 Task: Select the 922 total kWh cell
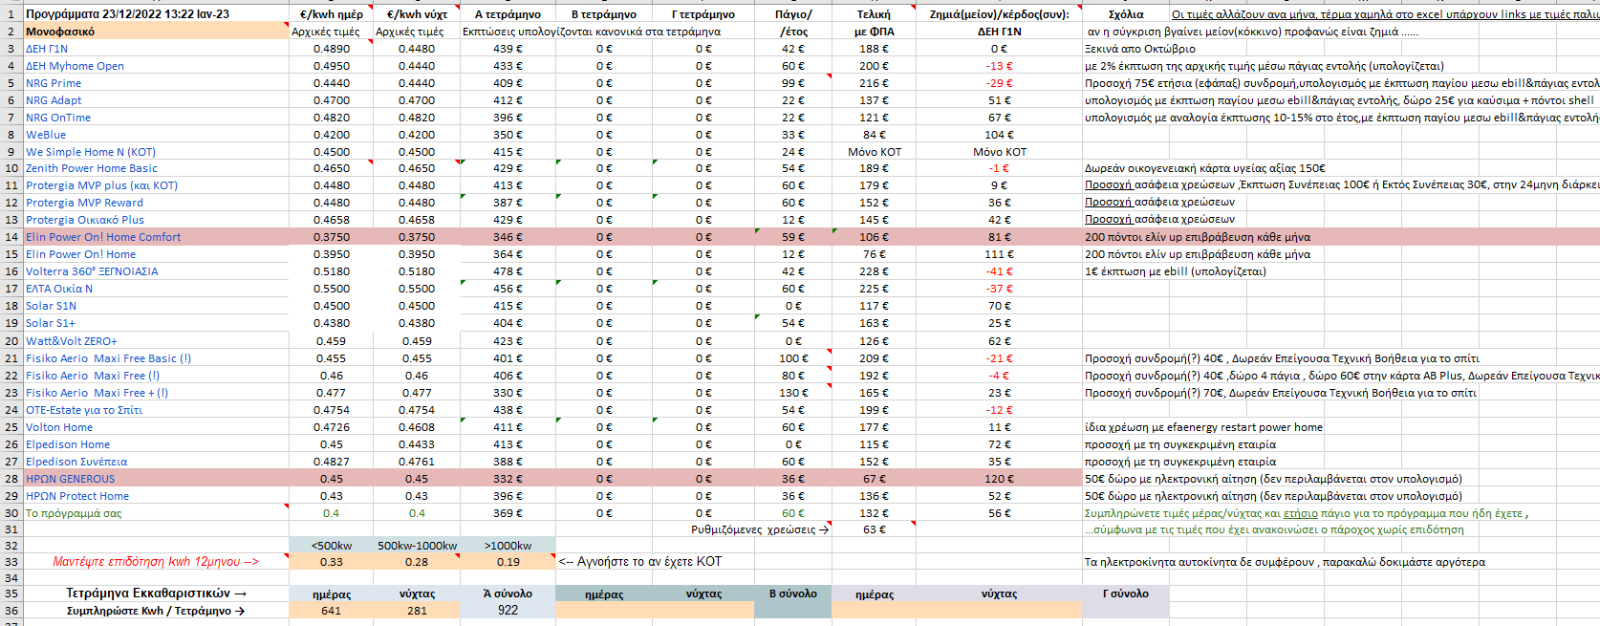point(507,610)
